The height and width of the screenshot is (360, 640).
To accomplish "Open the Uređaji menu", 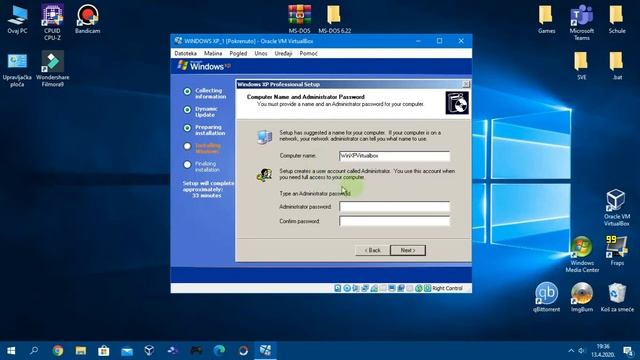I will (x=283, y=53).
